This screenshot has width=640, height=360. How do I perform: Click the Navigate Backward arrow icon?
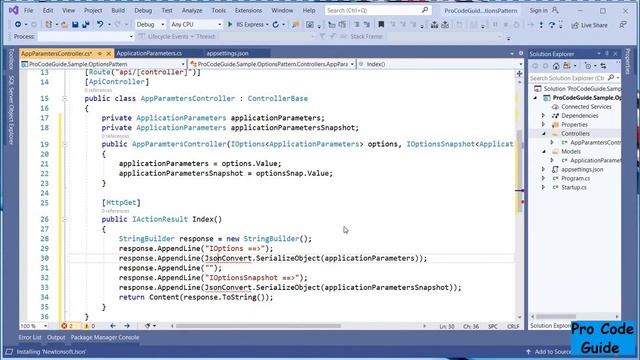(x=18, y=24)
